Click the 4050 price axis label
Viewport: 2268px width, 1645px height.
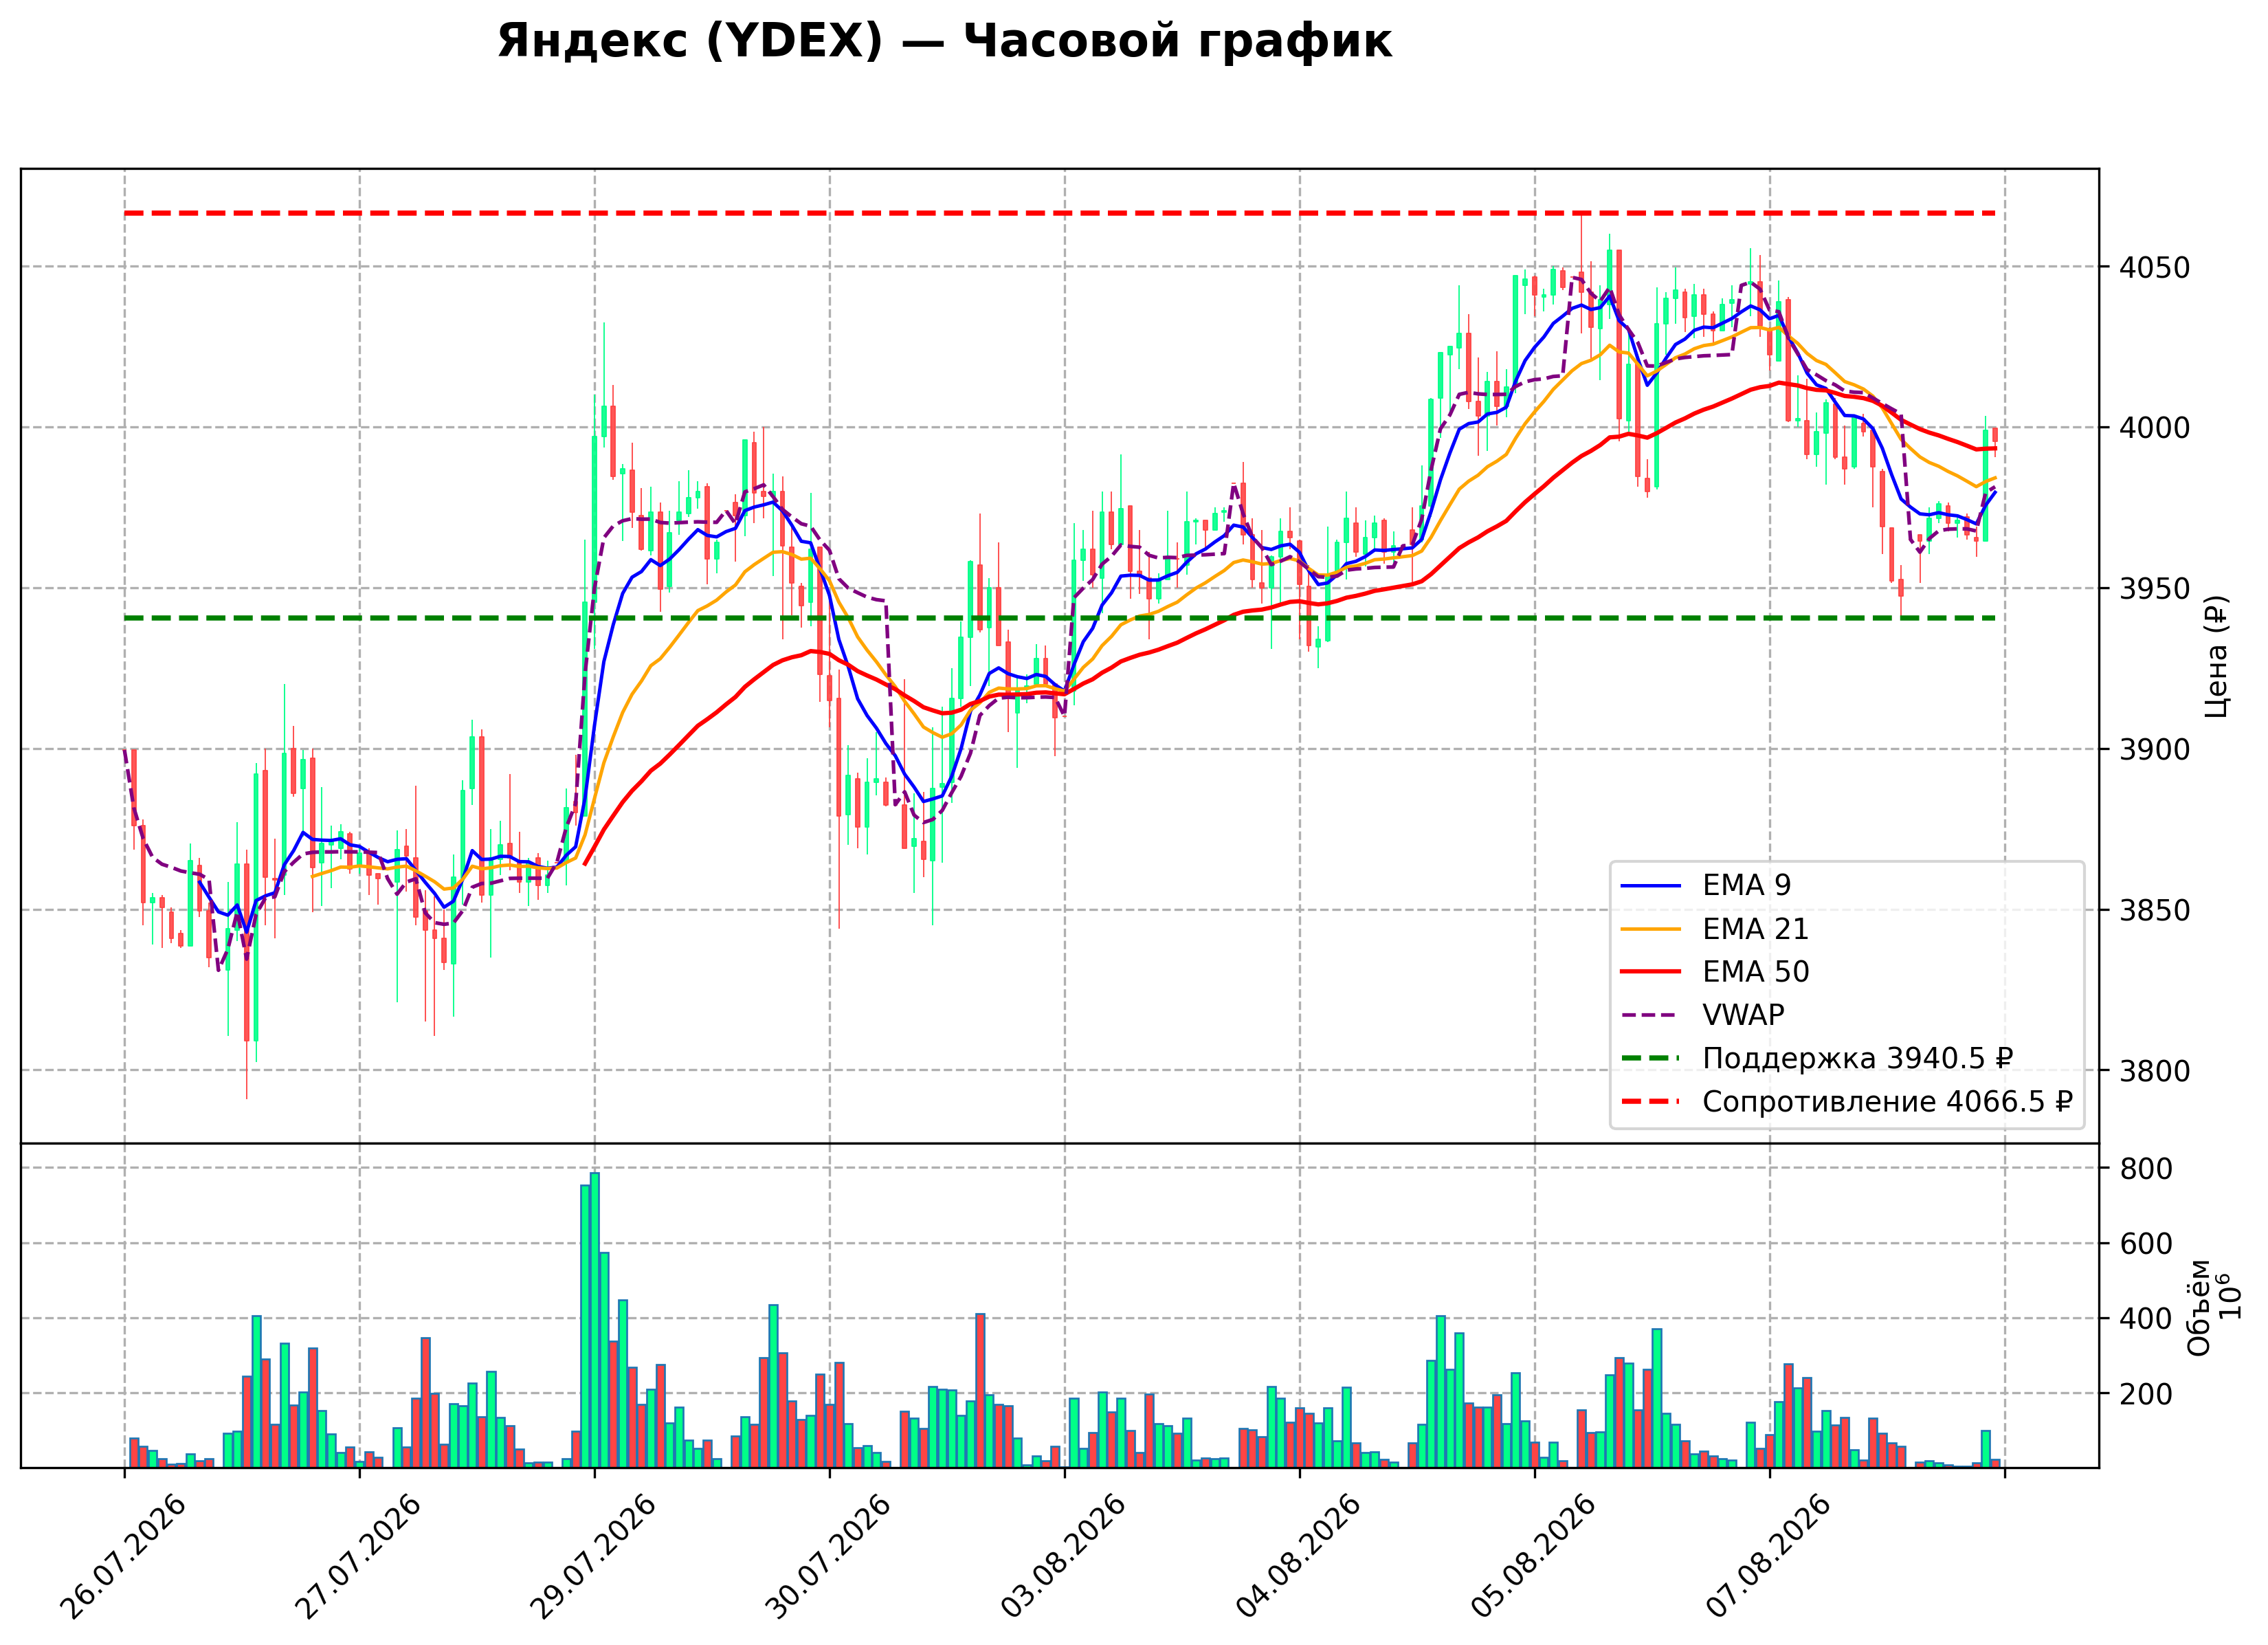(2154, 268)
